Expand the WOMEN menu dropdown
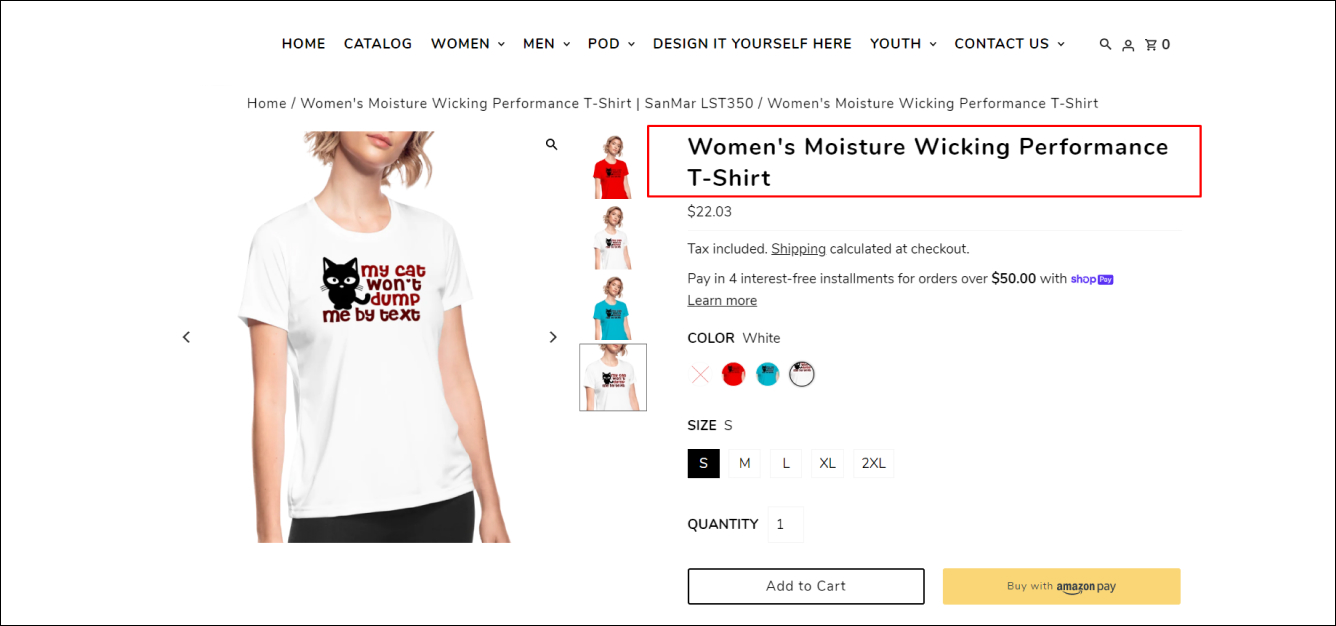Image resolution: width=1336 pixels, height=626 pixels. pyautogui.click(x=467, y=44)
